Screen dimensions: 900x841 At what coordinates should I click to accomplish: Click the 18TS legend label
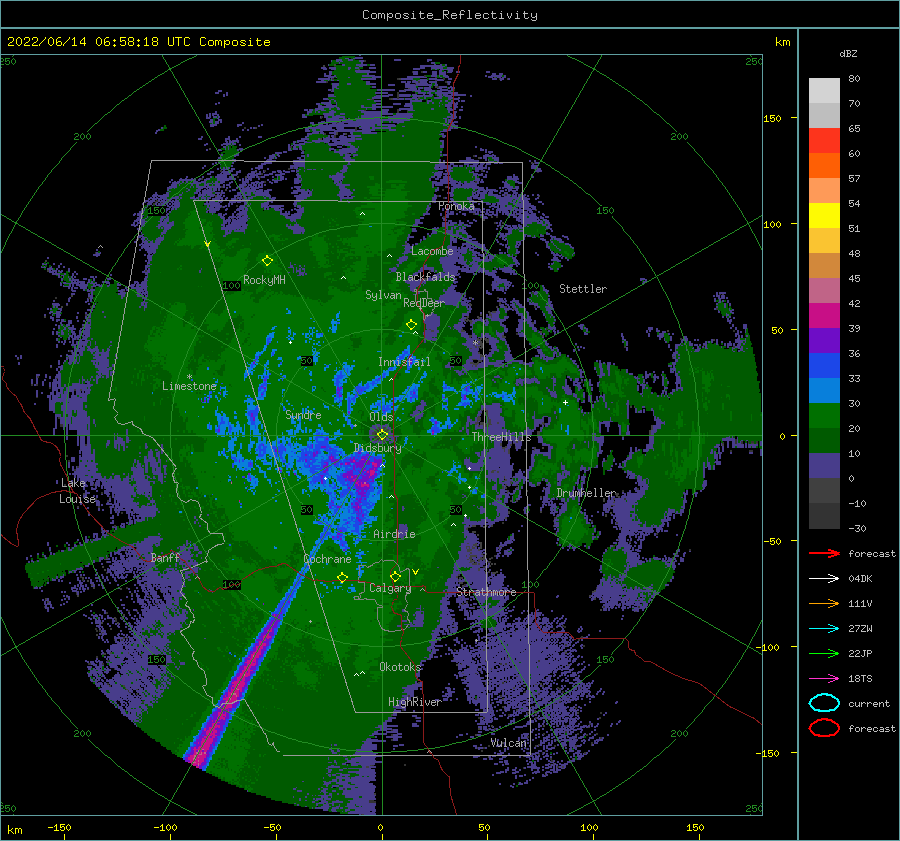860,679
